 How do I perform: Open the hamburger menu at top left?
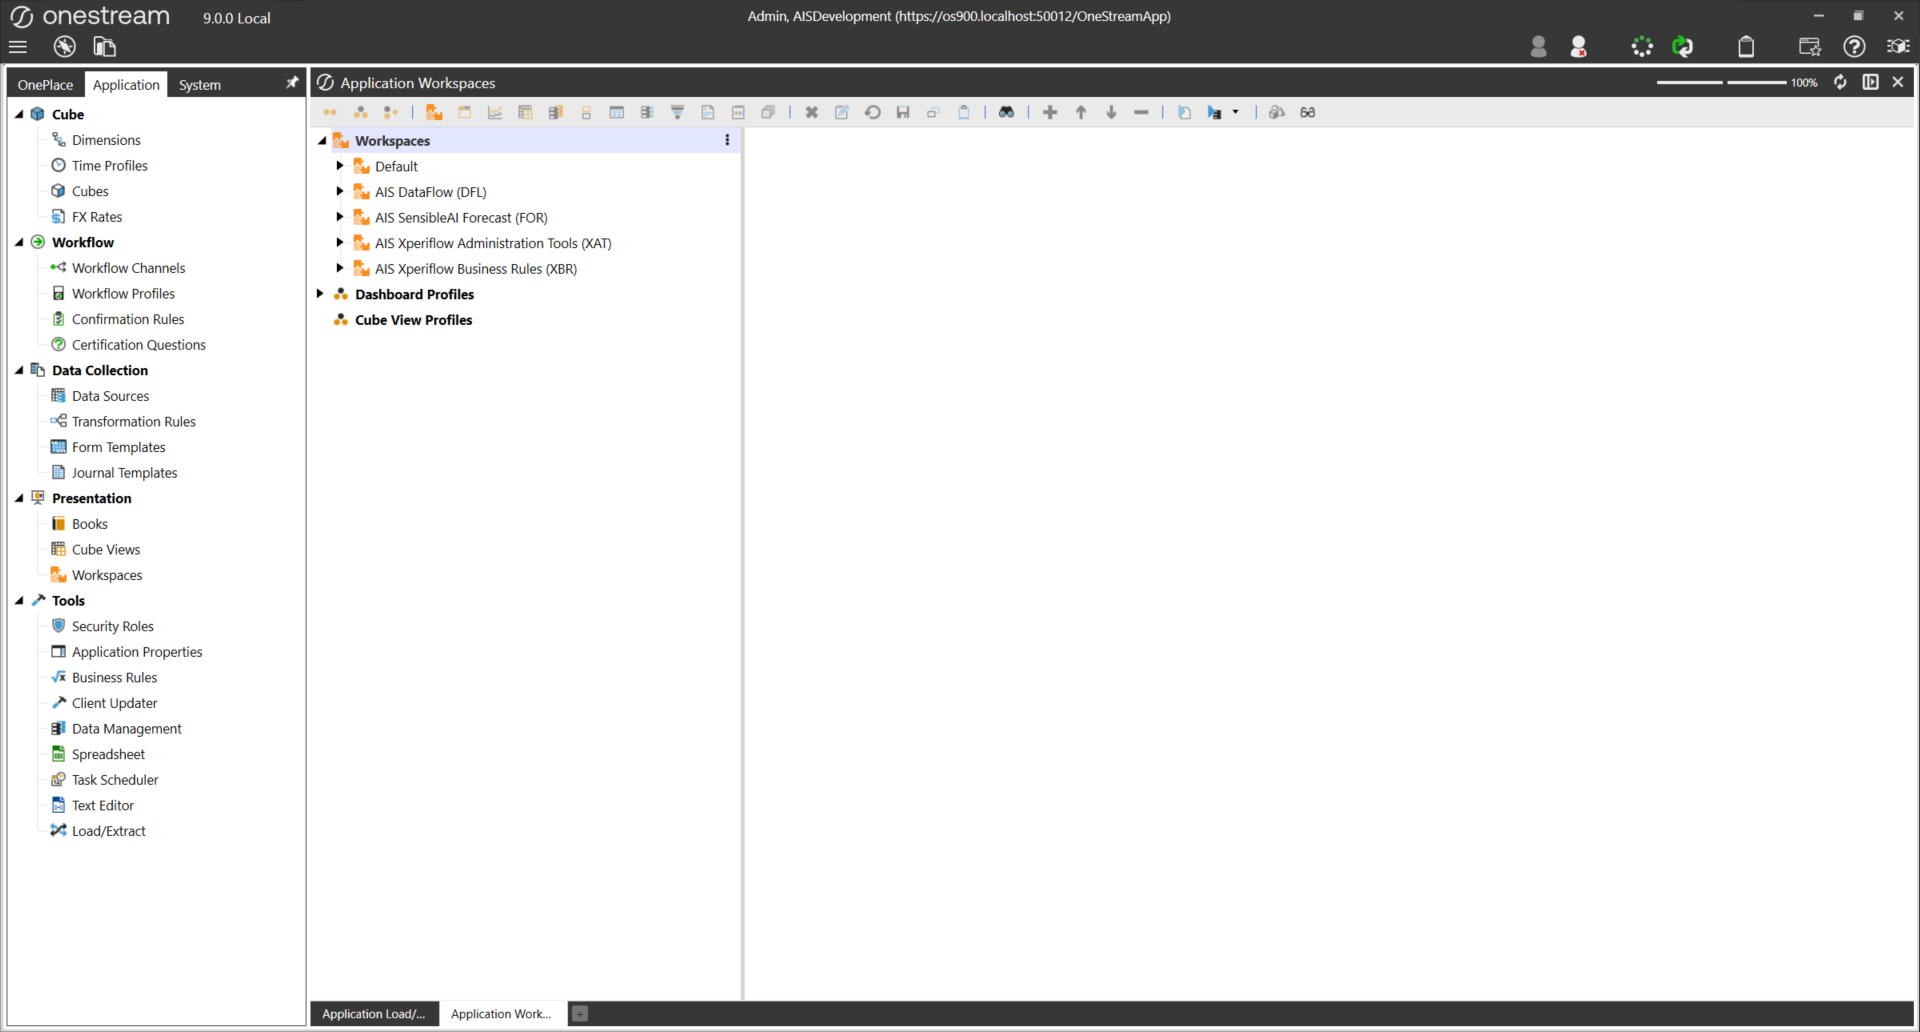point(18,47)
